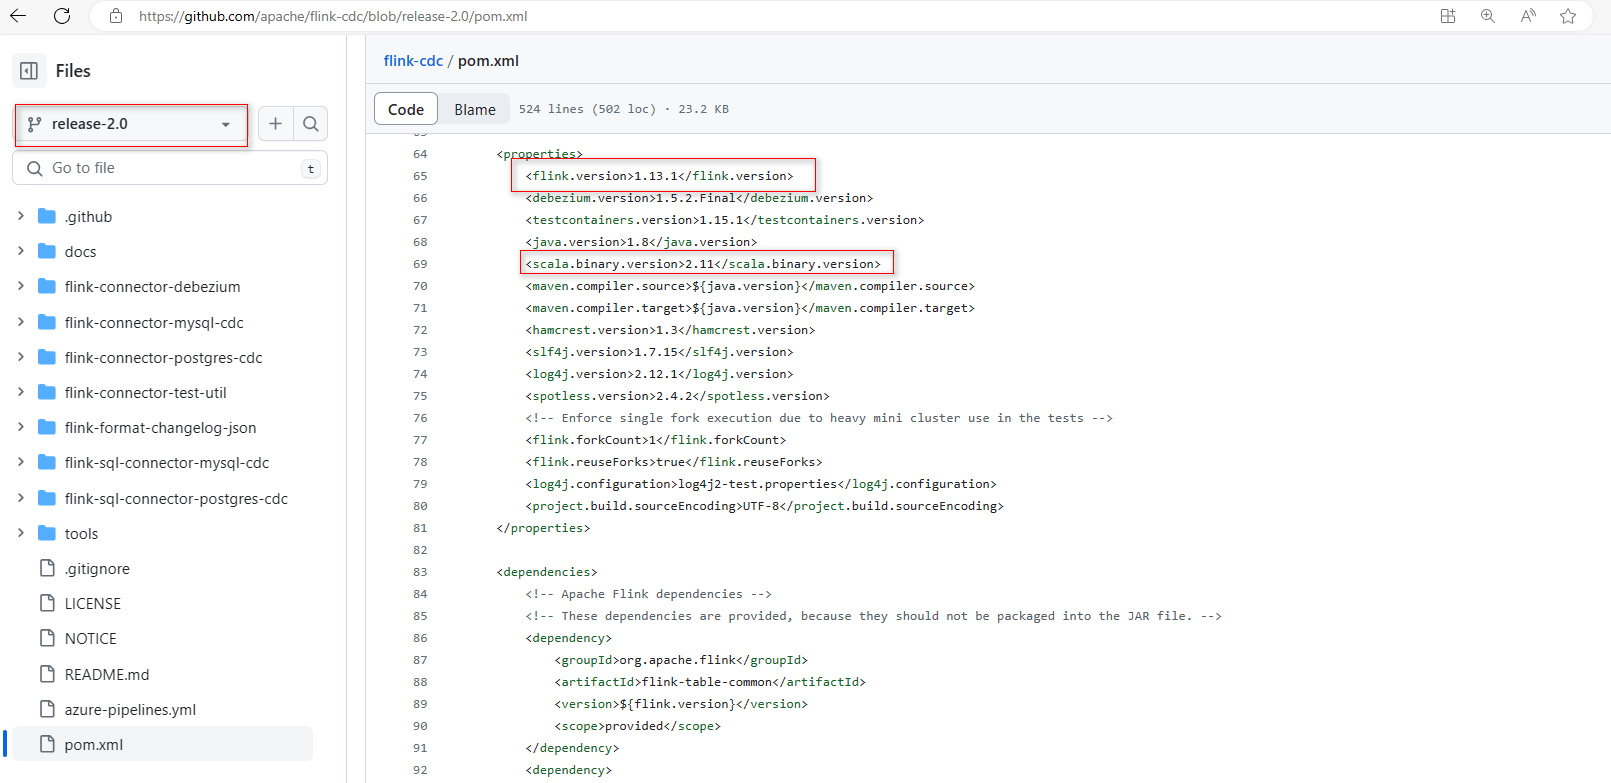Open the docs folder
Viewport: 1611px width, 783px height.
(x=80, y=252)
